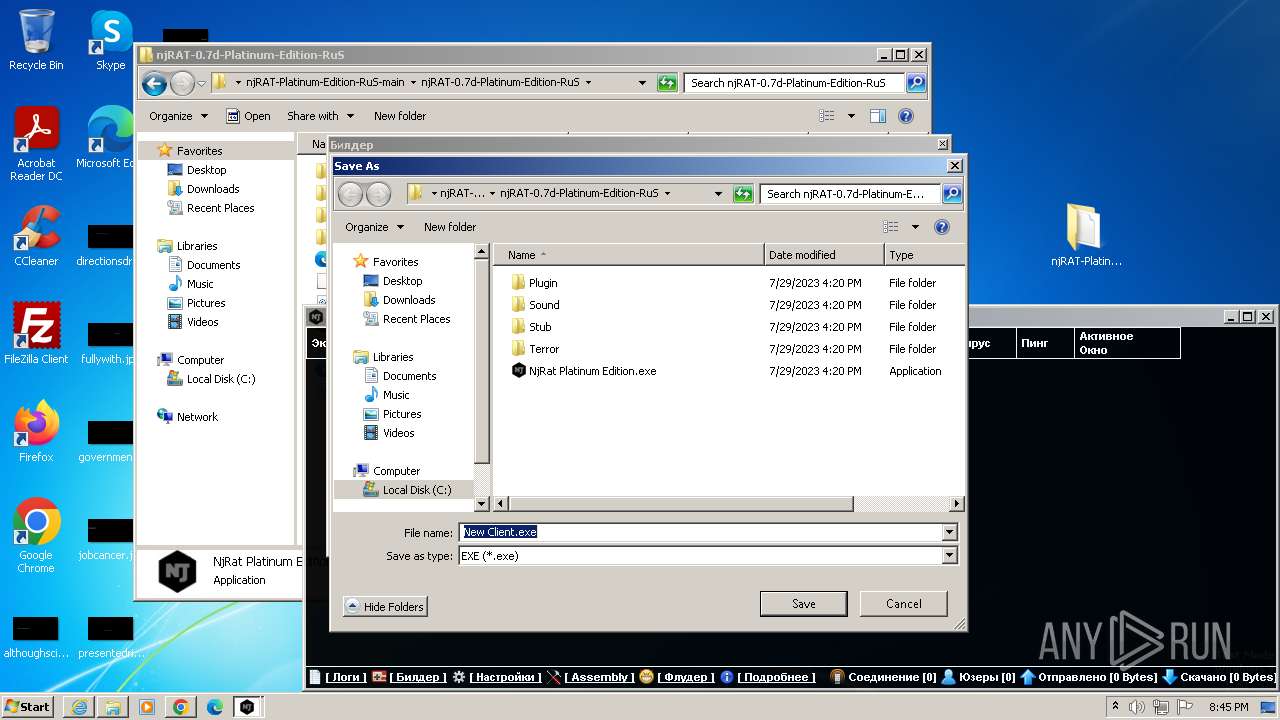Image resolution: width=1280 pixels, height=720 pixels.
Task: Click New folder in Explorer window
Action: click(400, 116)
